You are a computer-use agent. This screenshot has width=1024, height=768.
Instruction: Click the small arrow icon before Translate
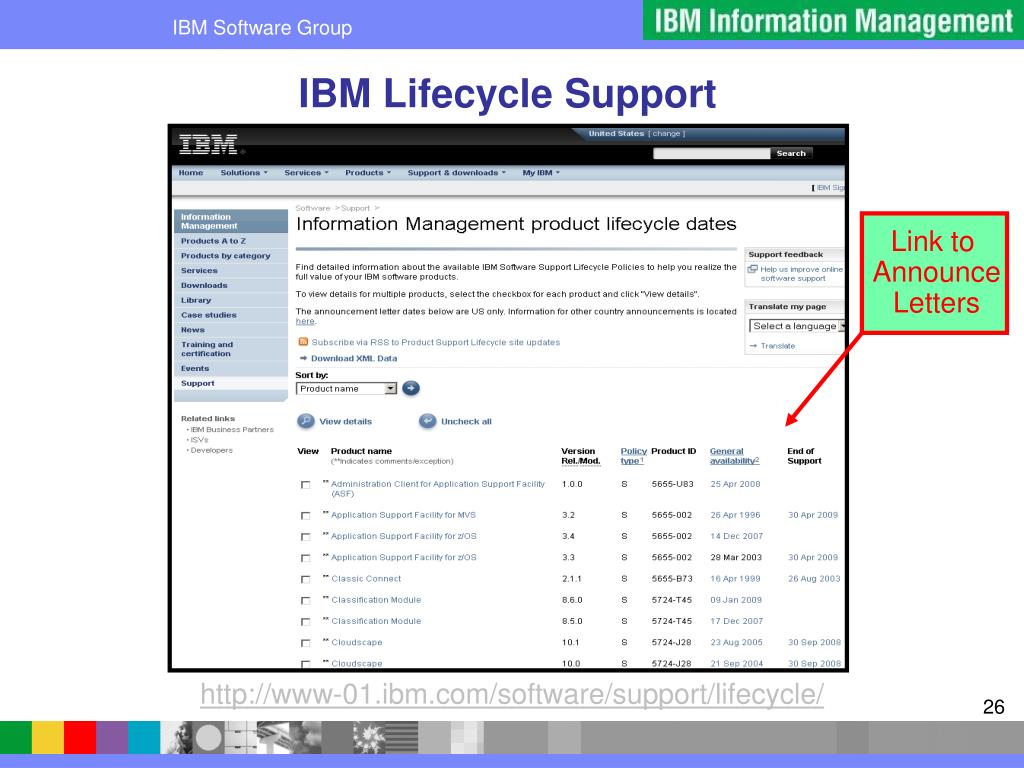coord(753,346)
